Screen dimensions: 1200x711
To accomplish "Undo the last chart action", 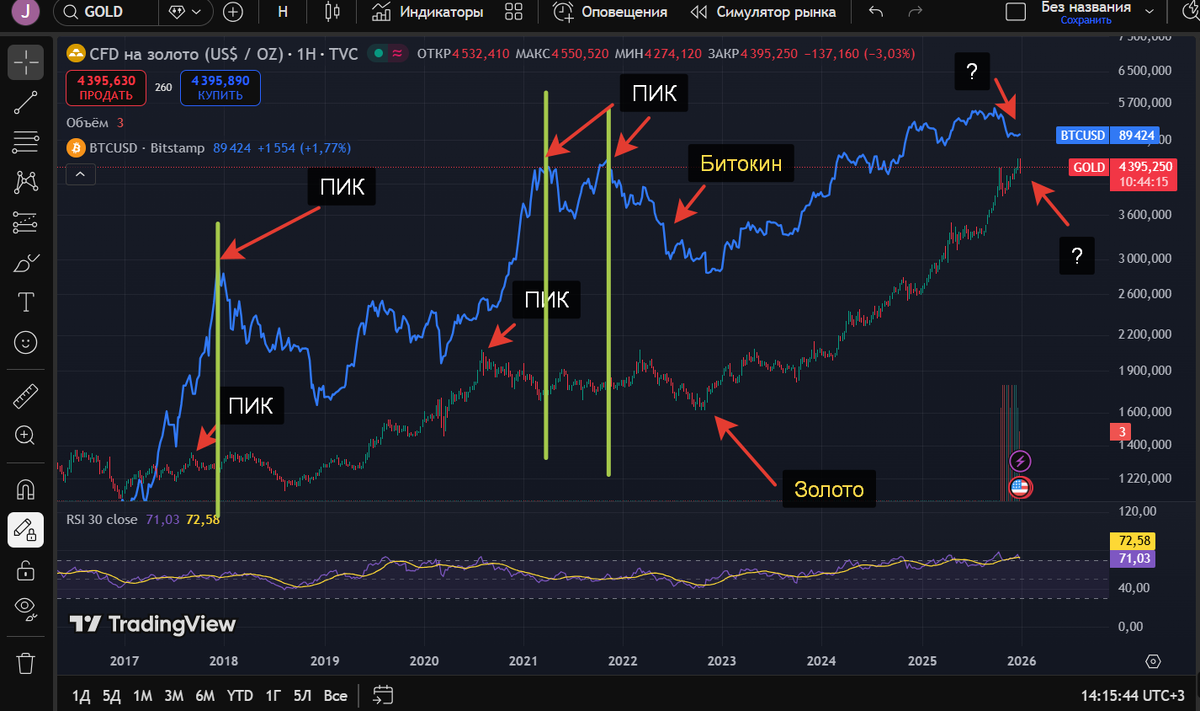I will tap(876, 12).
